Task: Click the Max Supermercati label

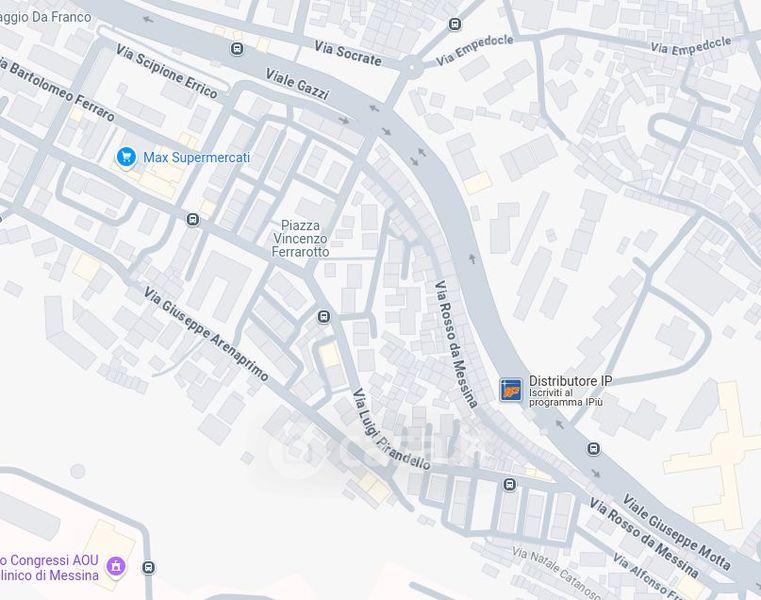Action: [x=197, y=157]
